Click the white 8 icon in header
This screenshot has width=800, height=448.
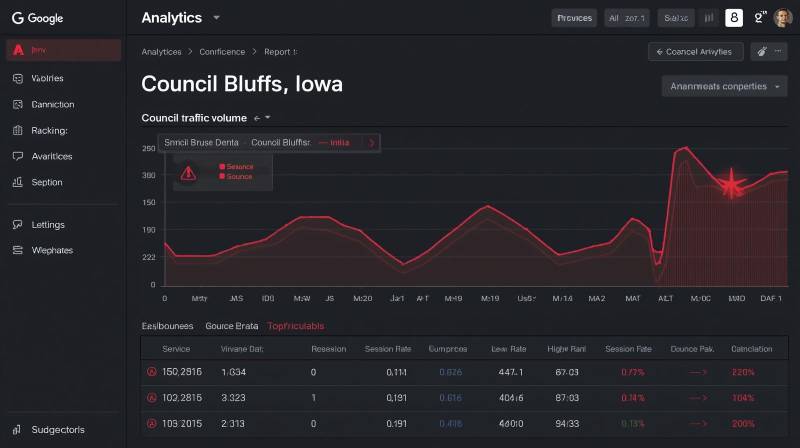pyautogui.click(x=734, y=17)
